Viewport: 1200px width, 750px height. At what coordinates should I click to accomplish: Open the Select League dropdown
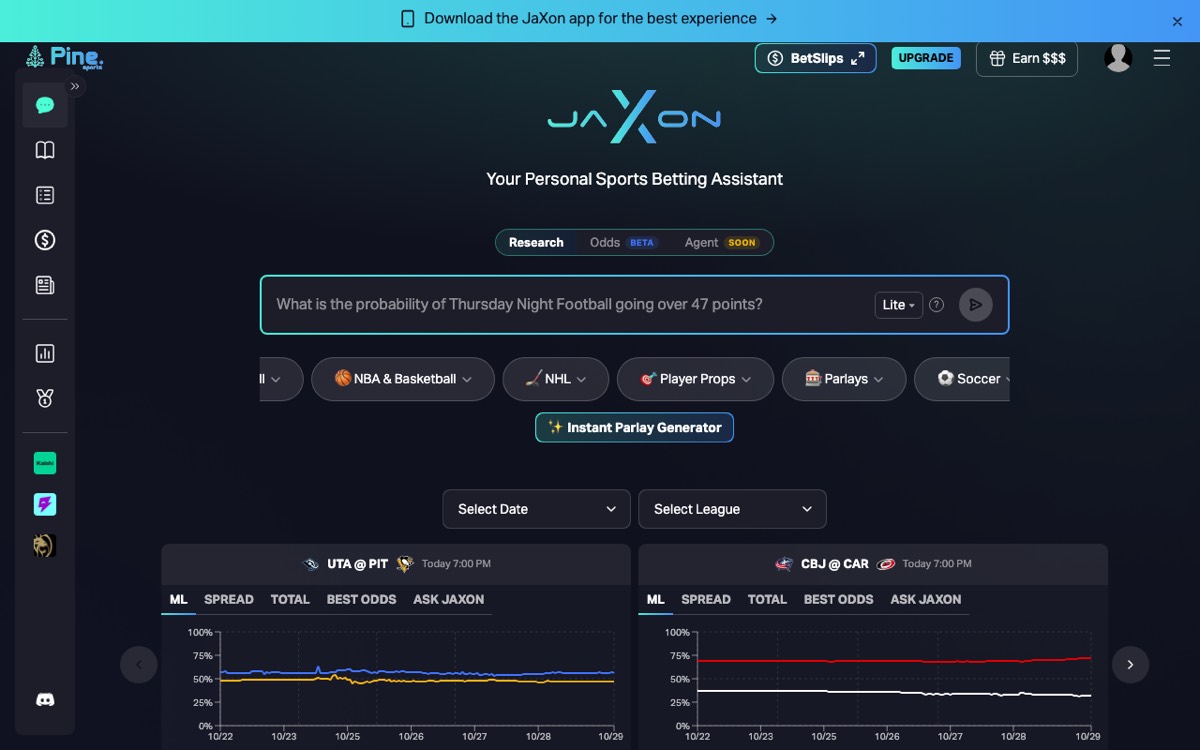coord(732,509)
